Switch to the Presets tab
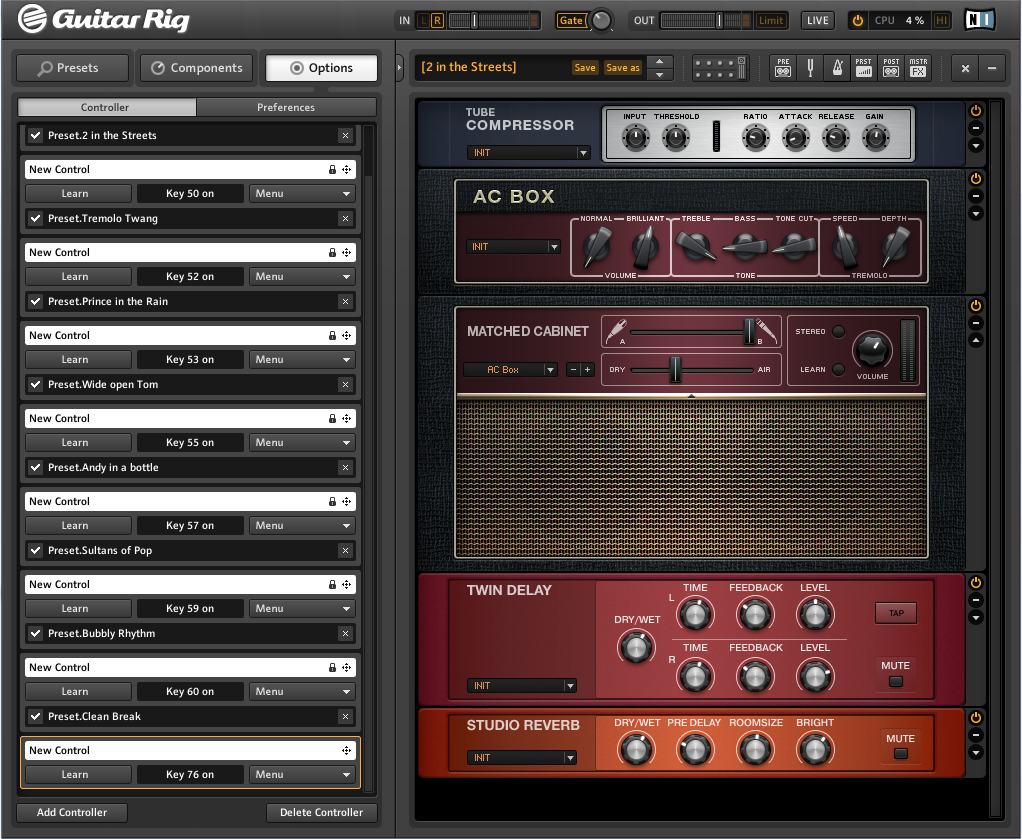 tap(73, 68)
